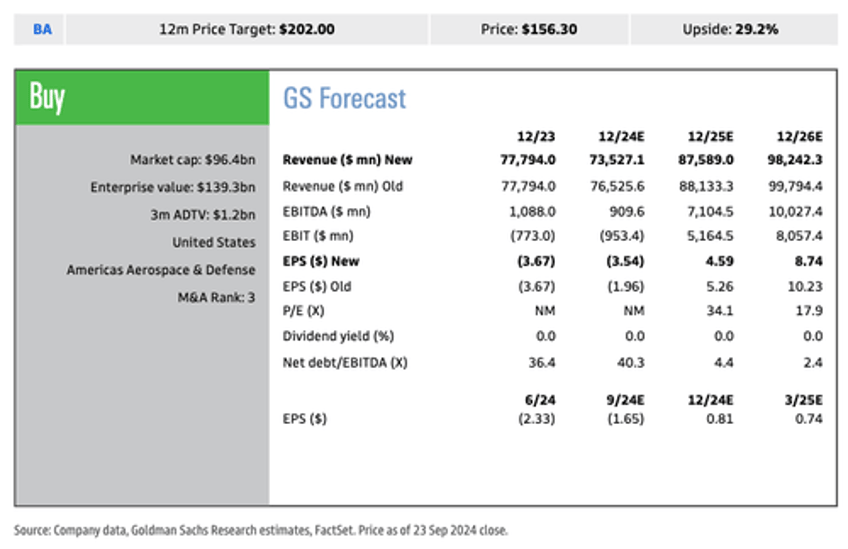Select the EPS ($) Old row label
Screen dimensions: 848x549
[317, 287]
